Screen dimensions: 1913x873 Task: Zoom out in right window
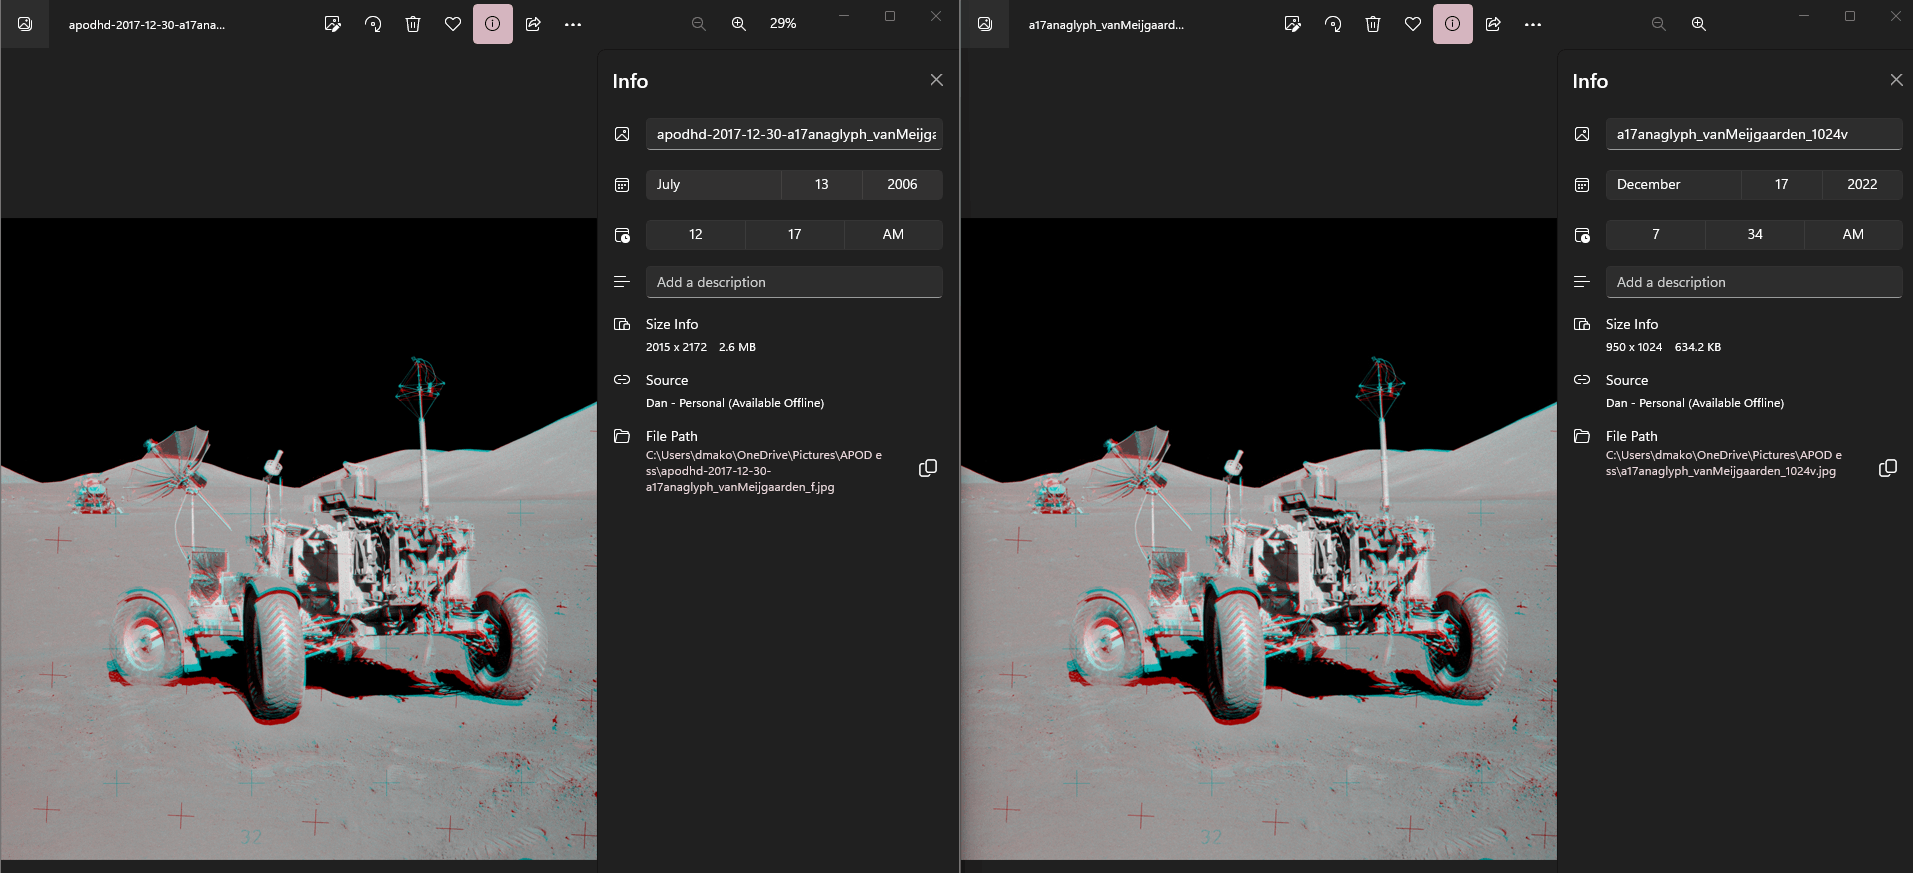pyautogui.click(x=1659, y=24)
